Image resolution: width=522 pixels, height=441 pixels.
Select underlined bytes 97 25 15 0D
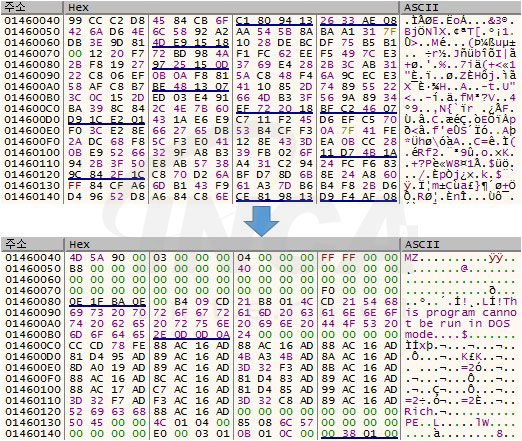coord(190,65)
